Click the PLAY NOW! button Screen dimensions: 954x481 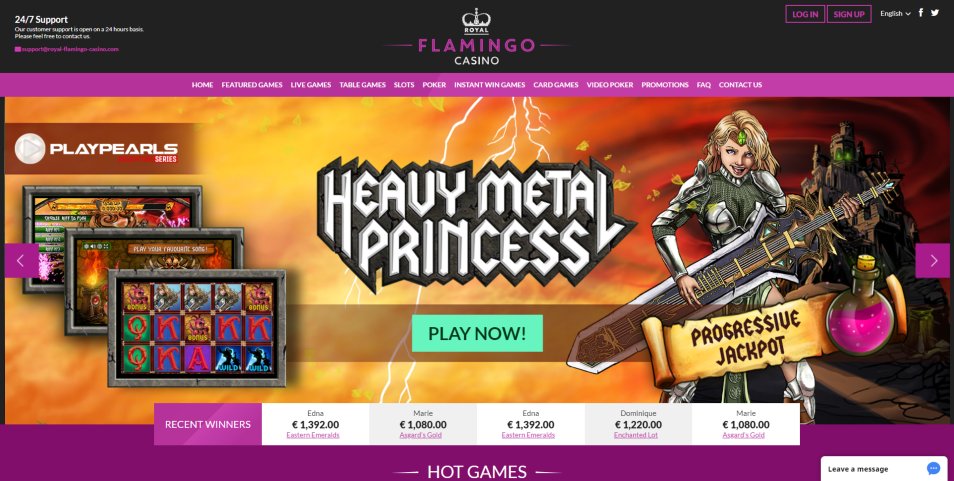[477, 333]
